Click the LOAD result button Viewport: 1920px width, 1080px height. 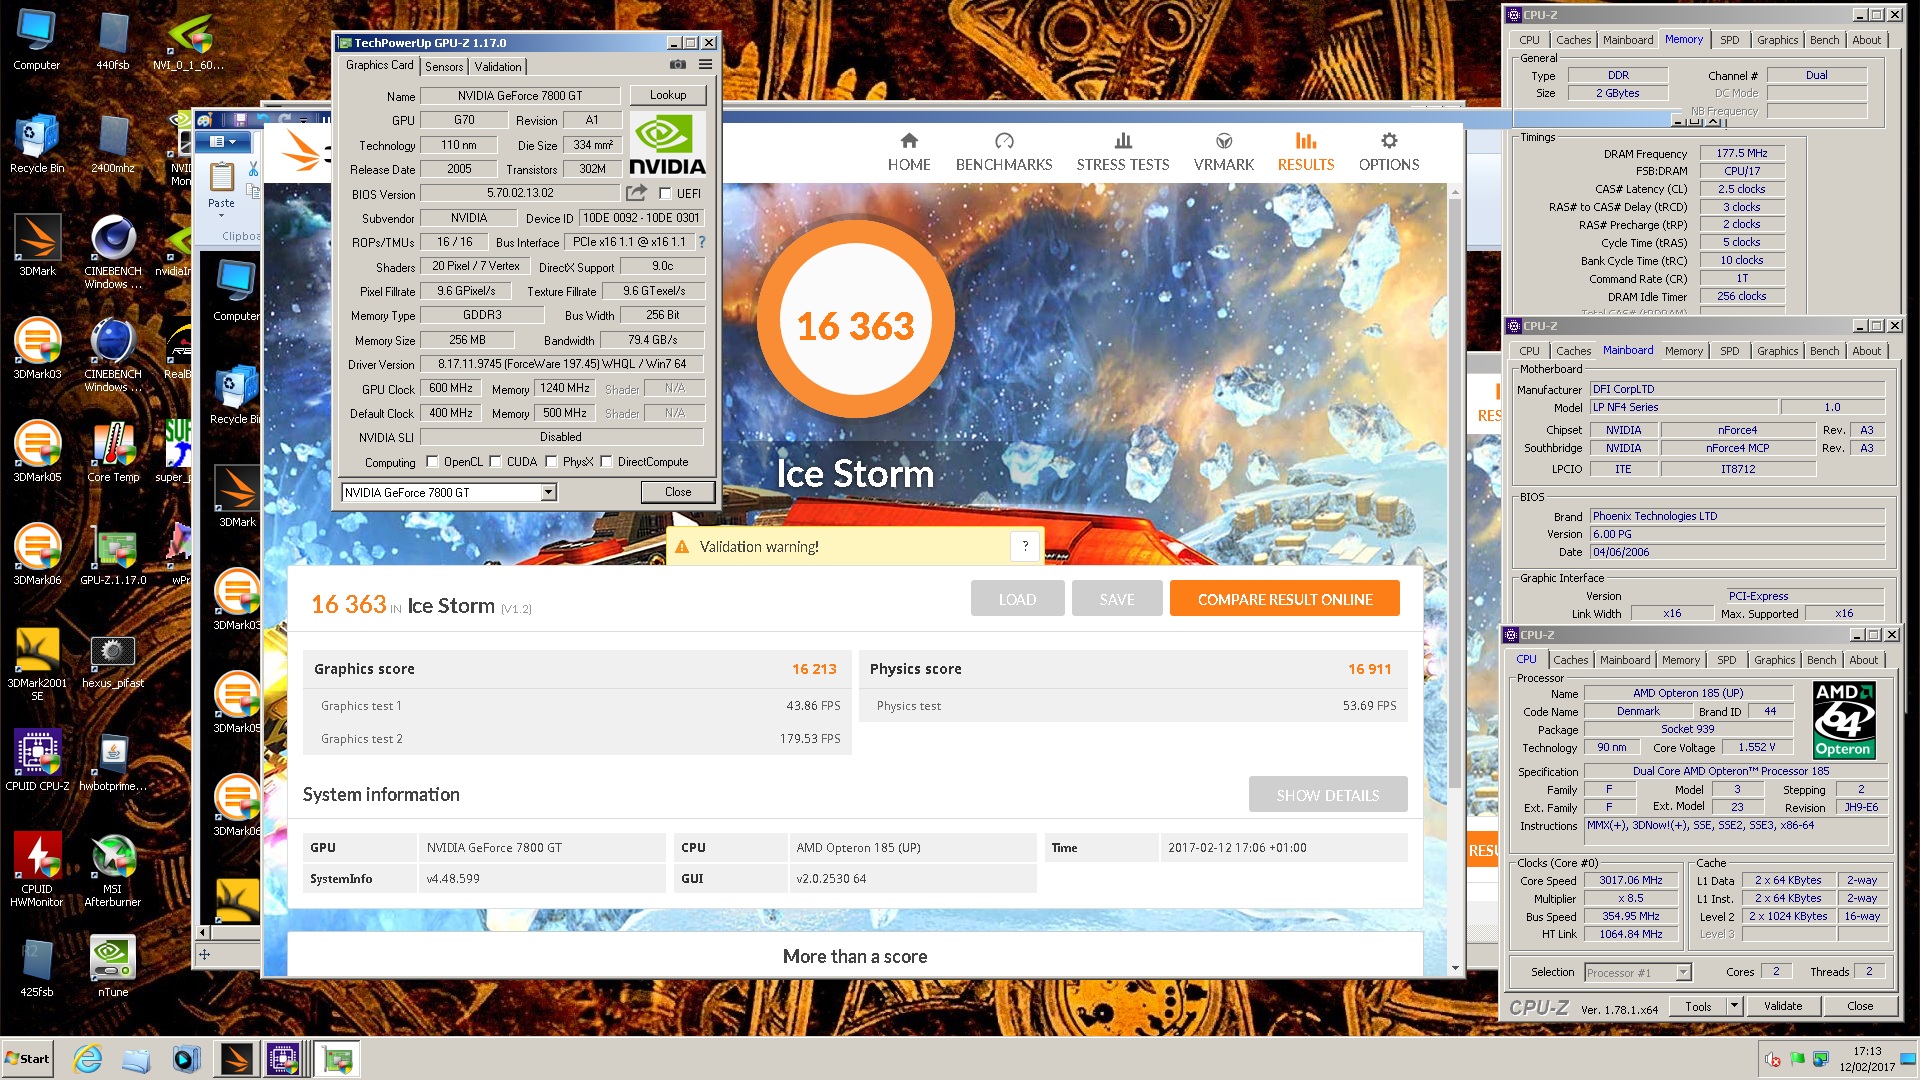[1016, 599]
